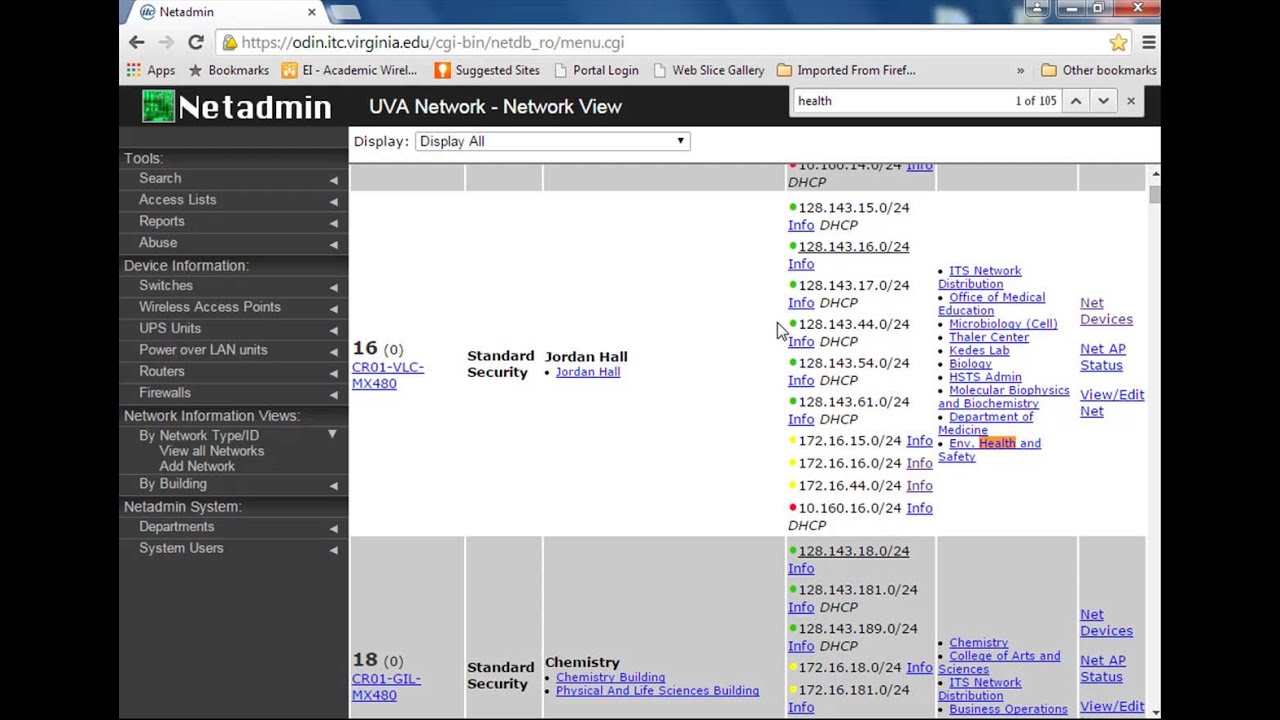Jump to next find result arrow
The image size is (1280, 720).
[1103, 101]
